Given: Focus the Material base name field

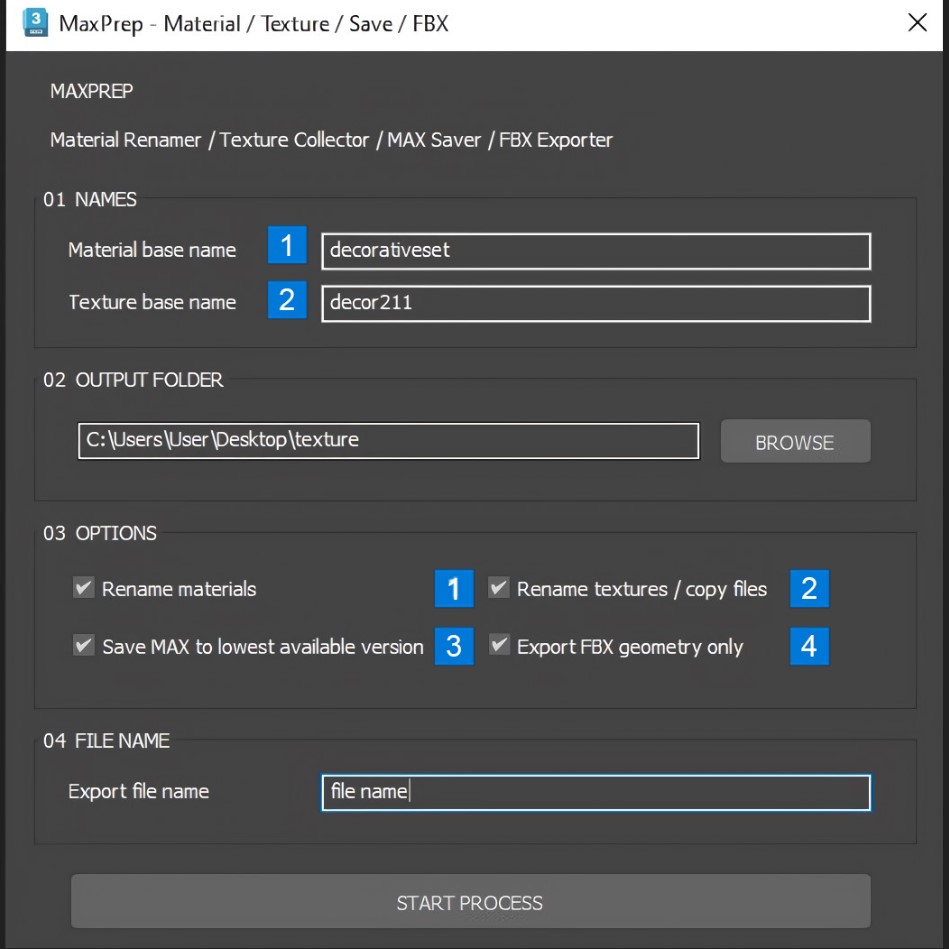Looking at the screenshot, I should 596,251.
